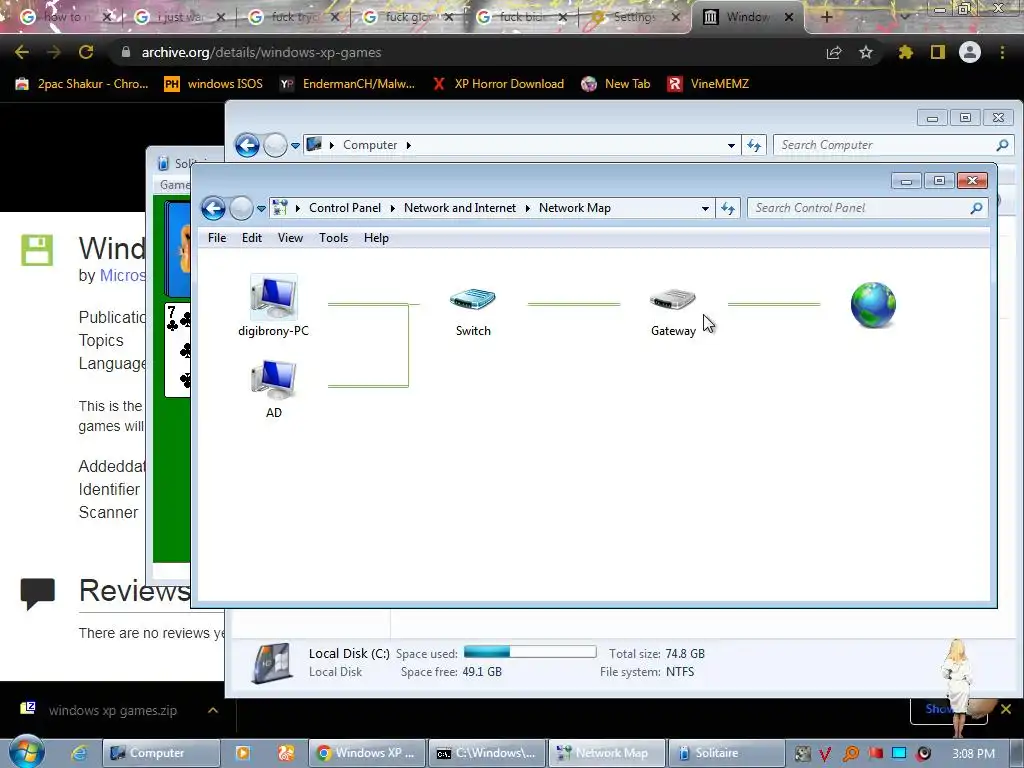Open the windows ISOS bookmark
The width and height of the screenshot is (1024, 768).
click(x=214, y=84)
